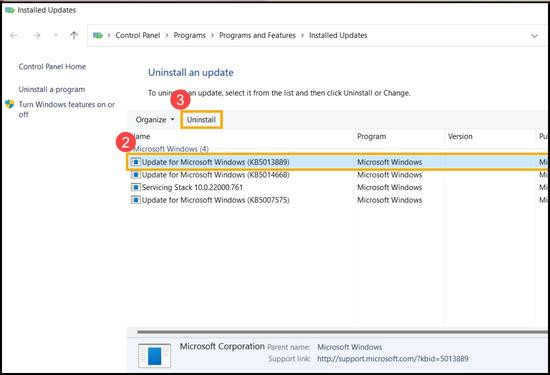
Task: Click the Parent name value Microsoft Windows
Action: pos(349,347)
